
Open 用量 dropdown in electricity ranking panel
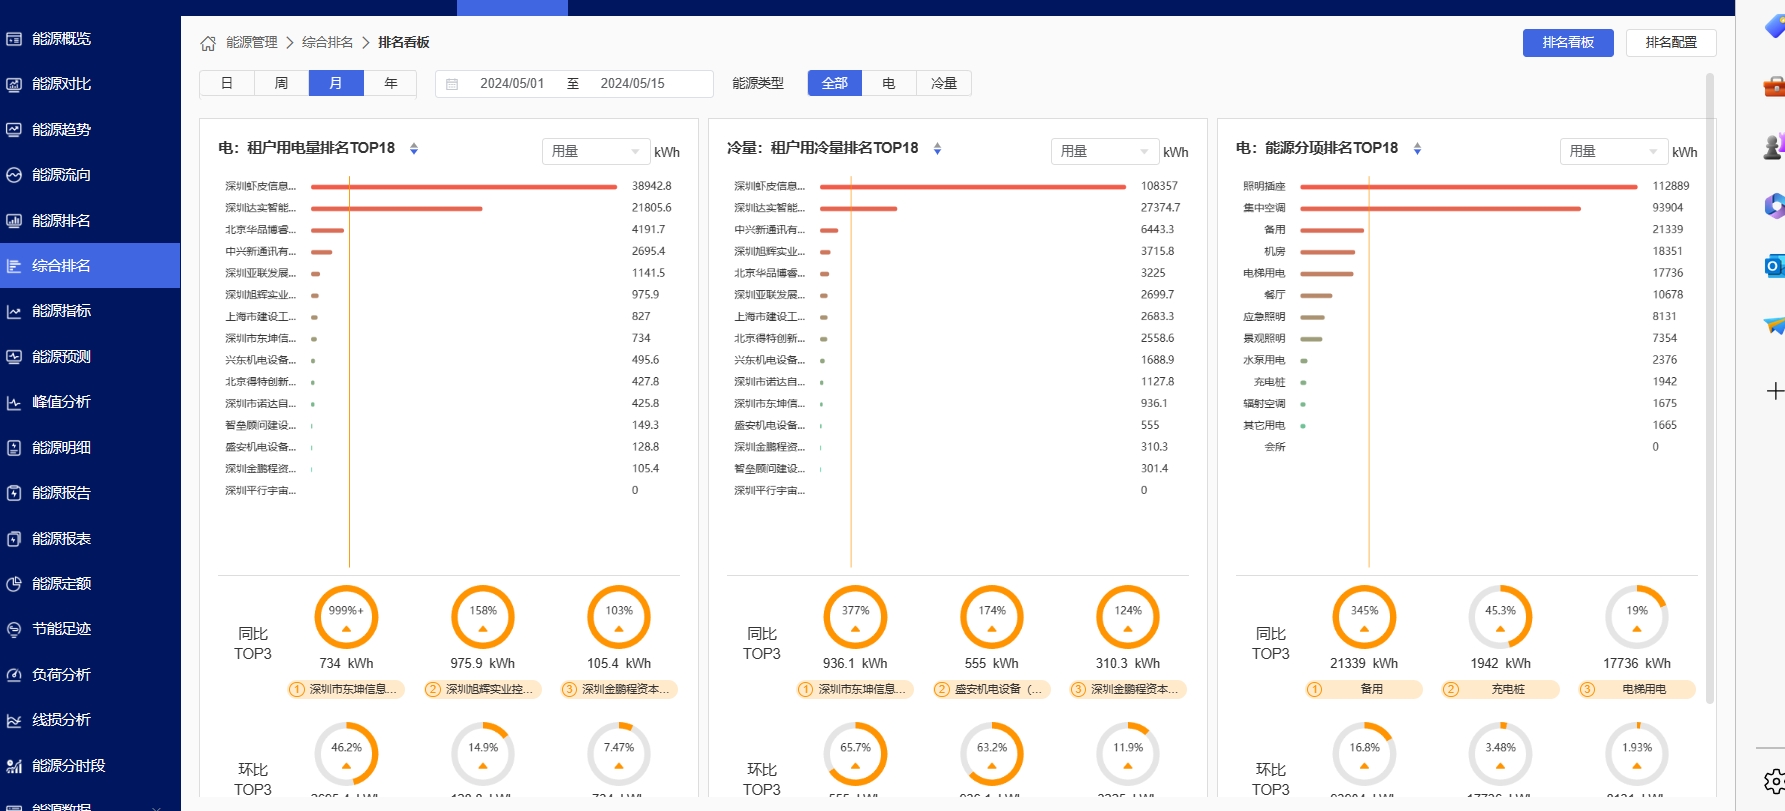pyautogui.click(x=595, y=151)
